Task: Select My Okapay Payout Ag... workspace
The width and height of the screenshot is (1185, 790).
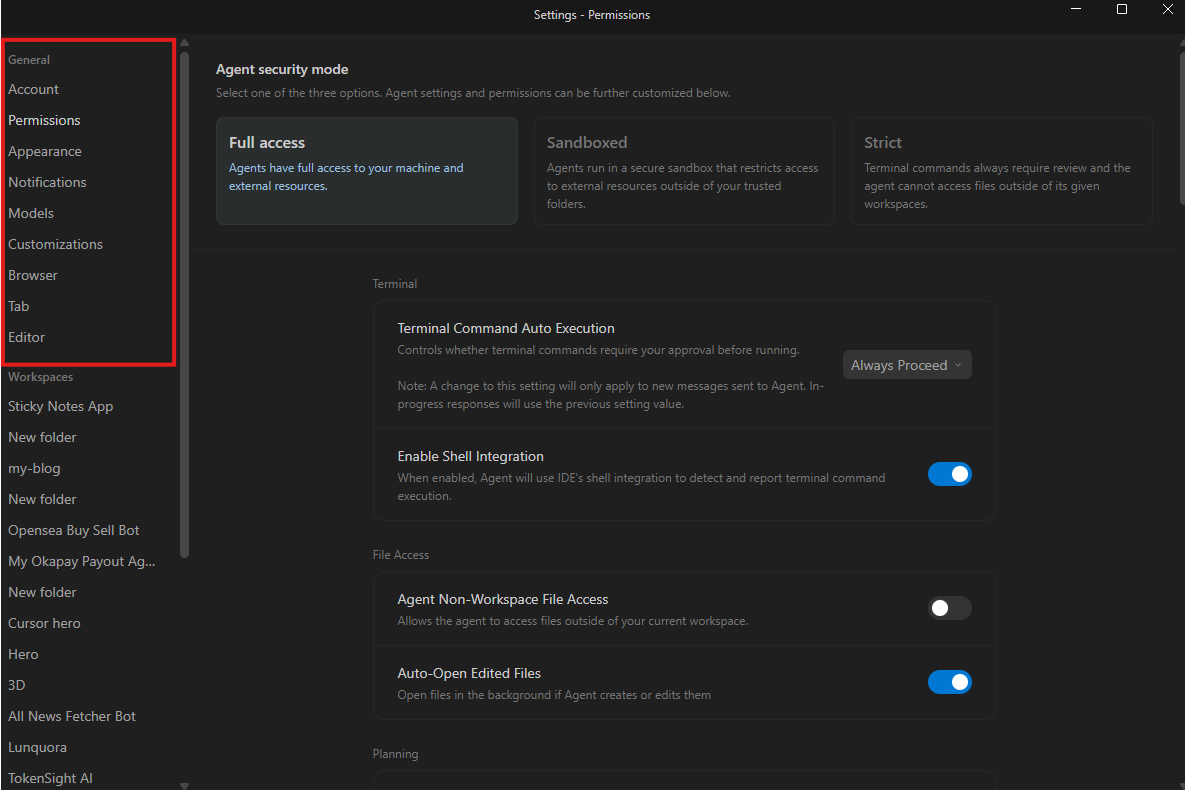Action: coord(82,562)
